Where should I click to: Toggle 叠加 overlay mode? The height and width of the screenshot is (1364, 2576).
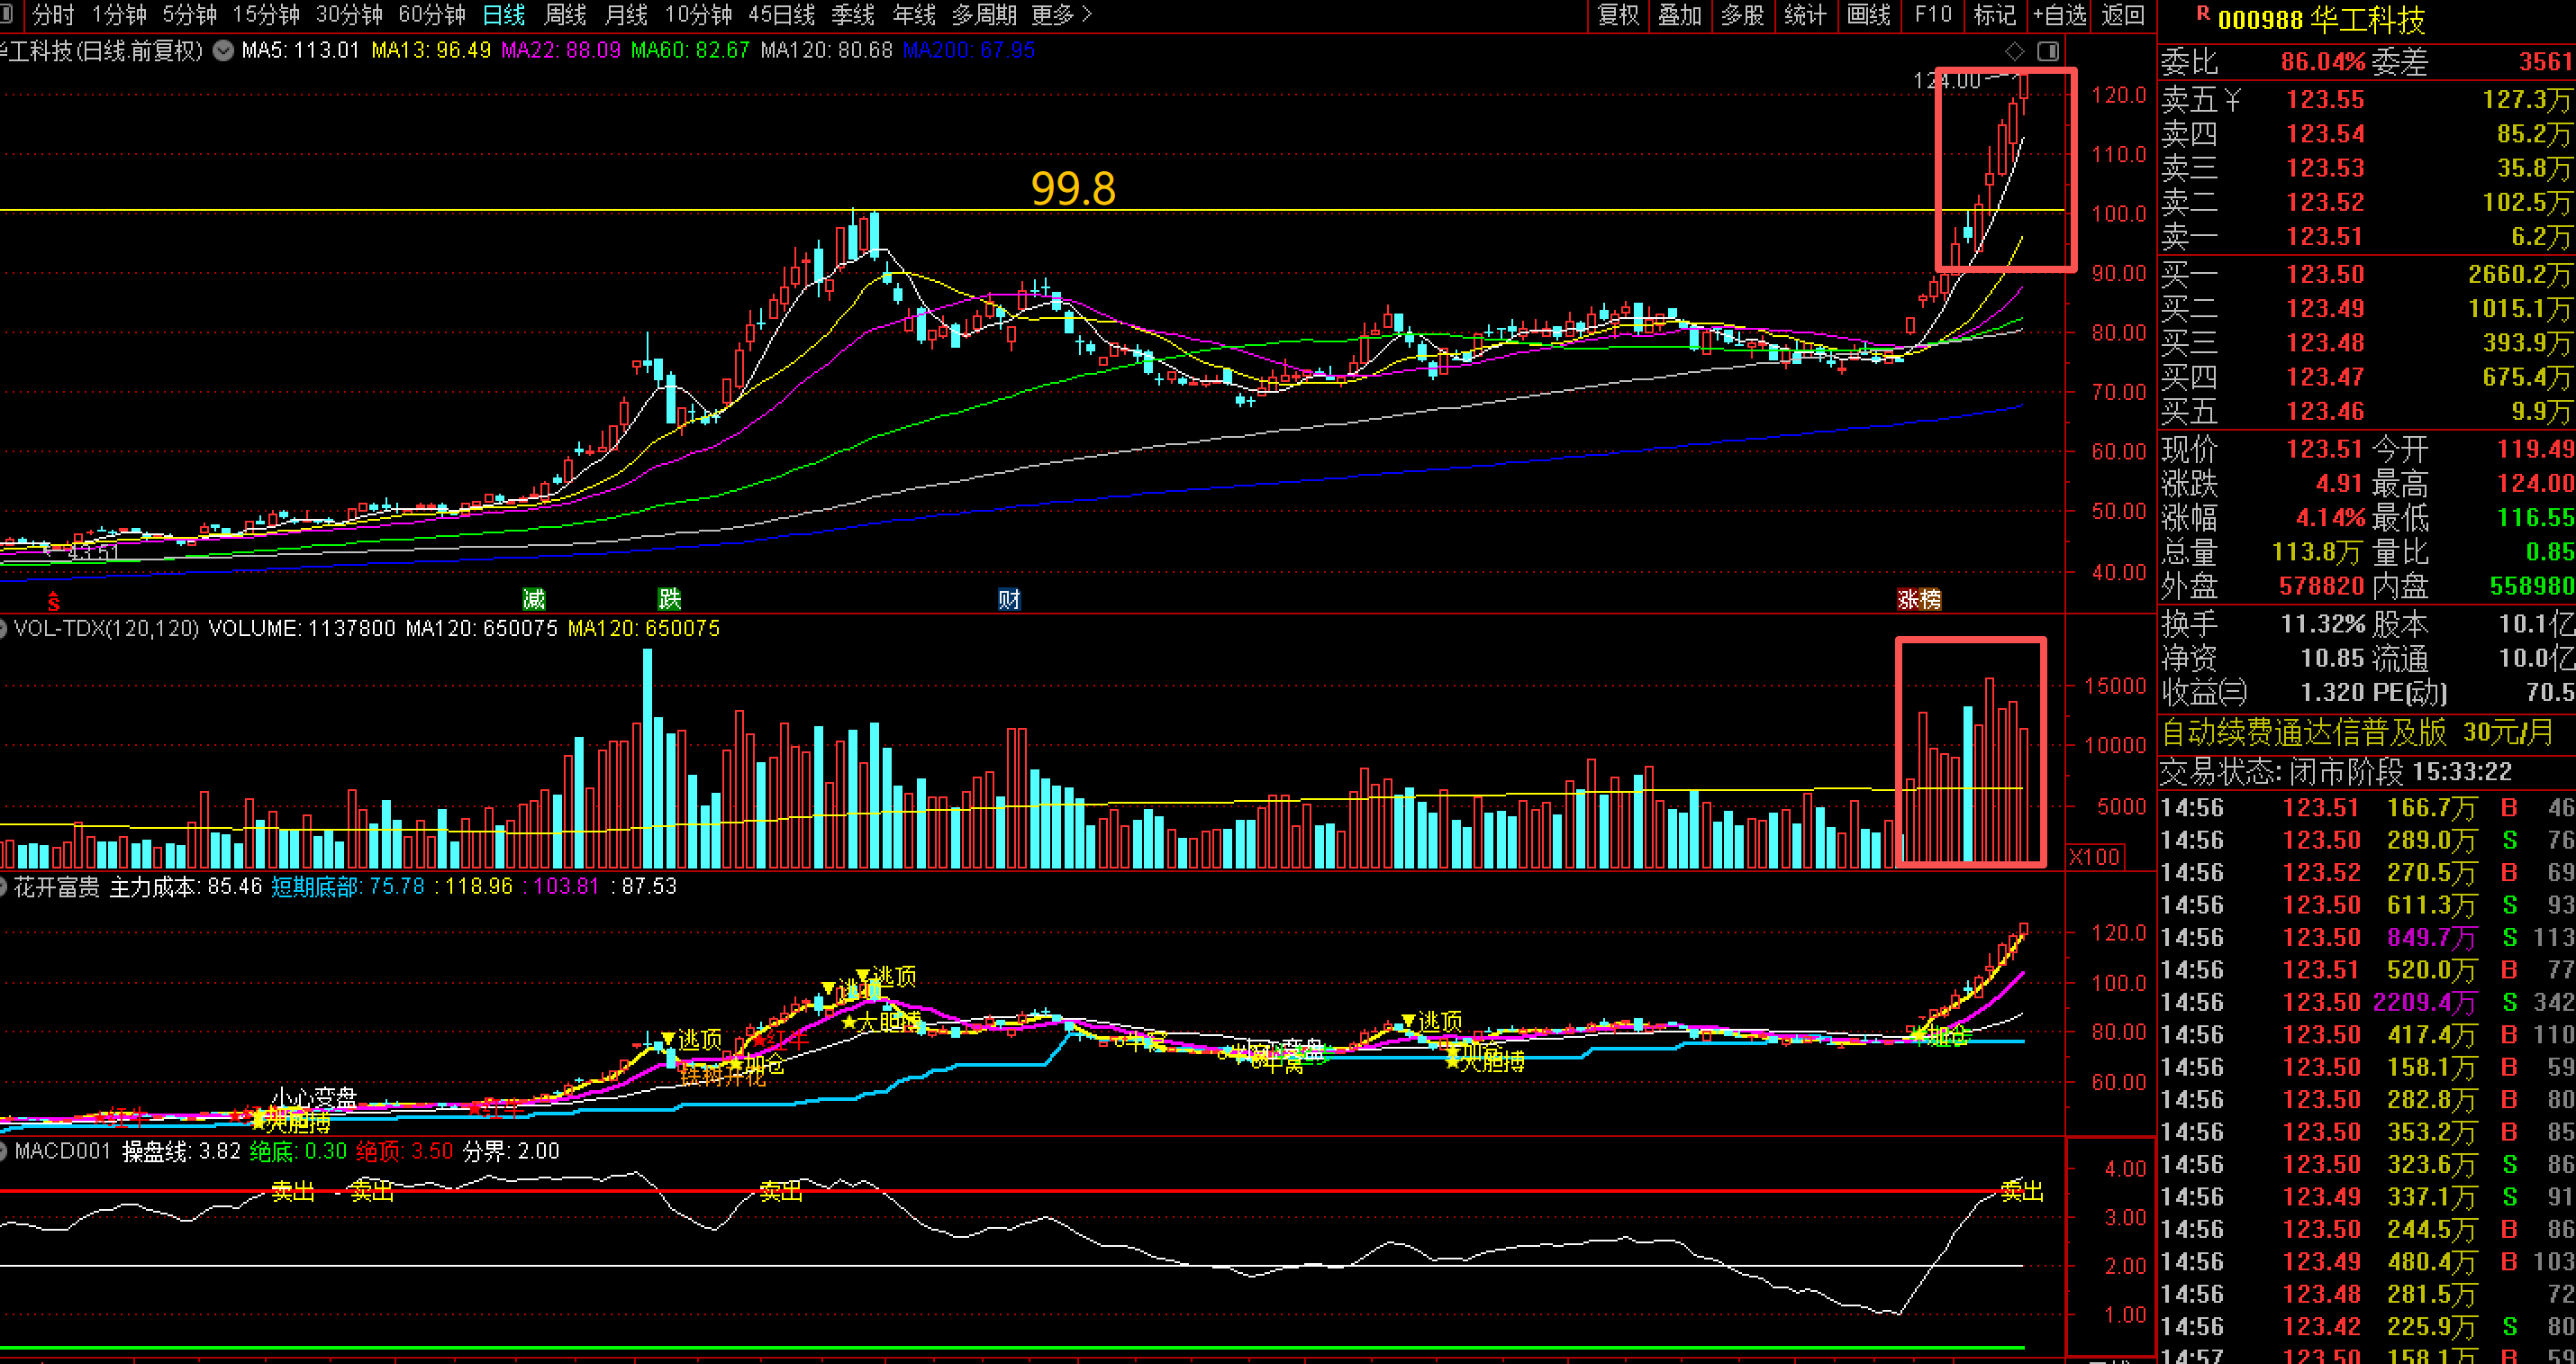point(1680,15)
